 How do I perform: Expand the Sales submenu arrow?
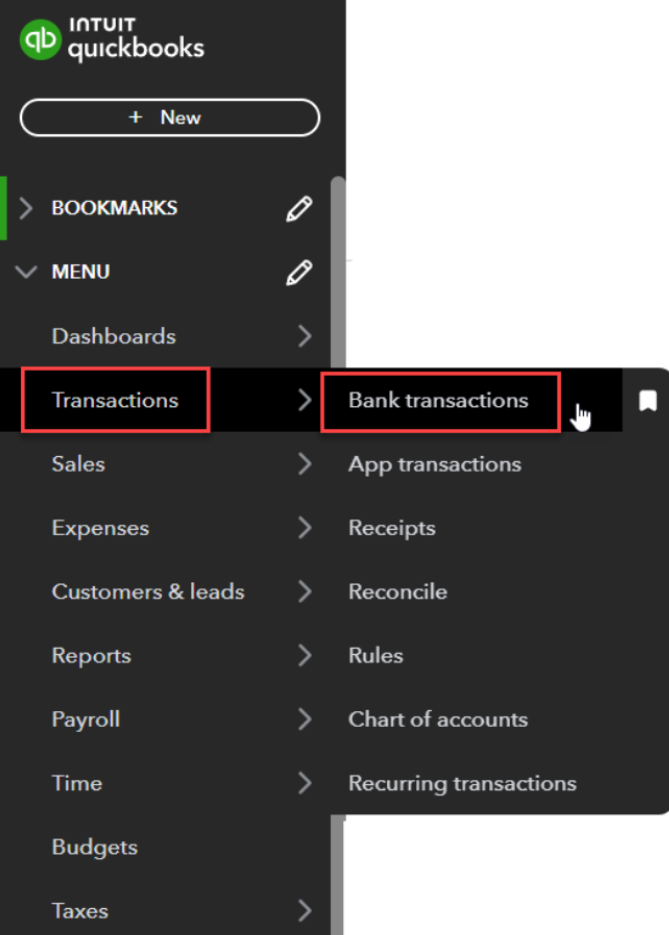[305, 464]
